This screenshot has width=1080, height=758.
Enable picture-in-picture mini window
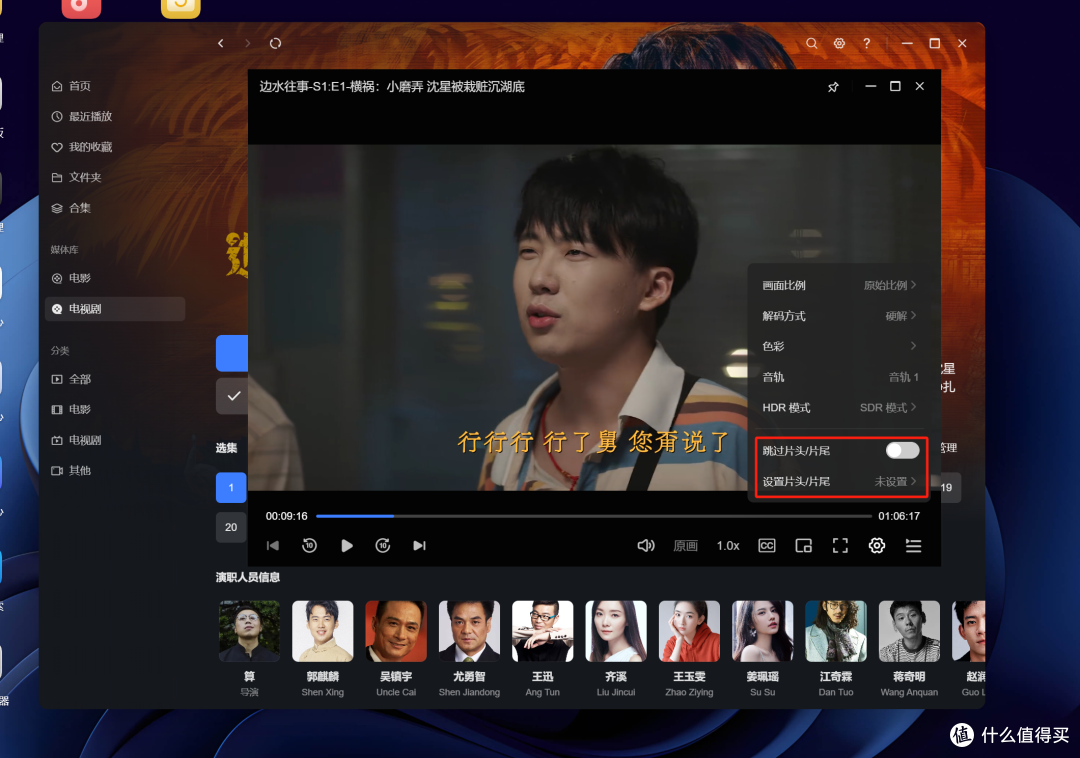click(x=803, y=545)
